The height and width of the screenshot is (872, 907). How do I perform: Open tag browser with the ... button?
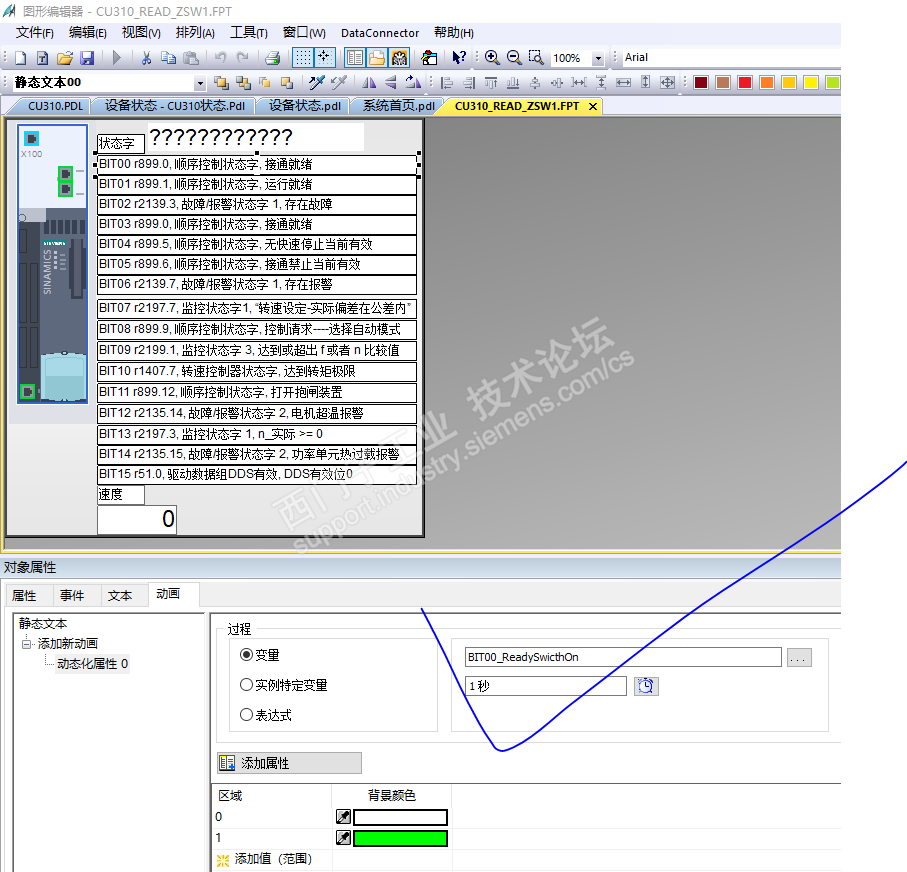(x=799, y=658)
